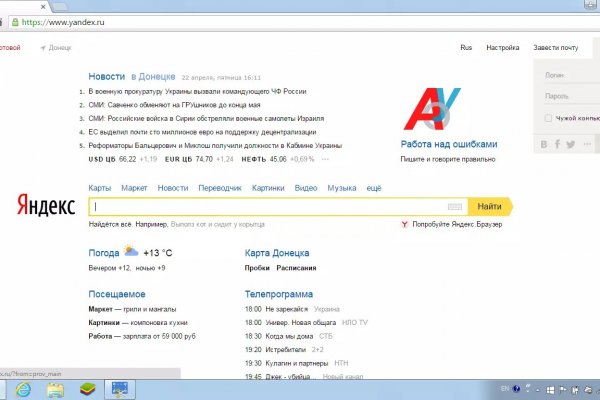This screenshot has width=600, height=400.
Task: Open the 'Переводчик' service tab
Action: tap(220, 188)
